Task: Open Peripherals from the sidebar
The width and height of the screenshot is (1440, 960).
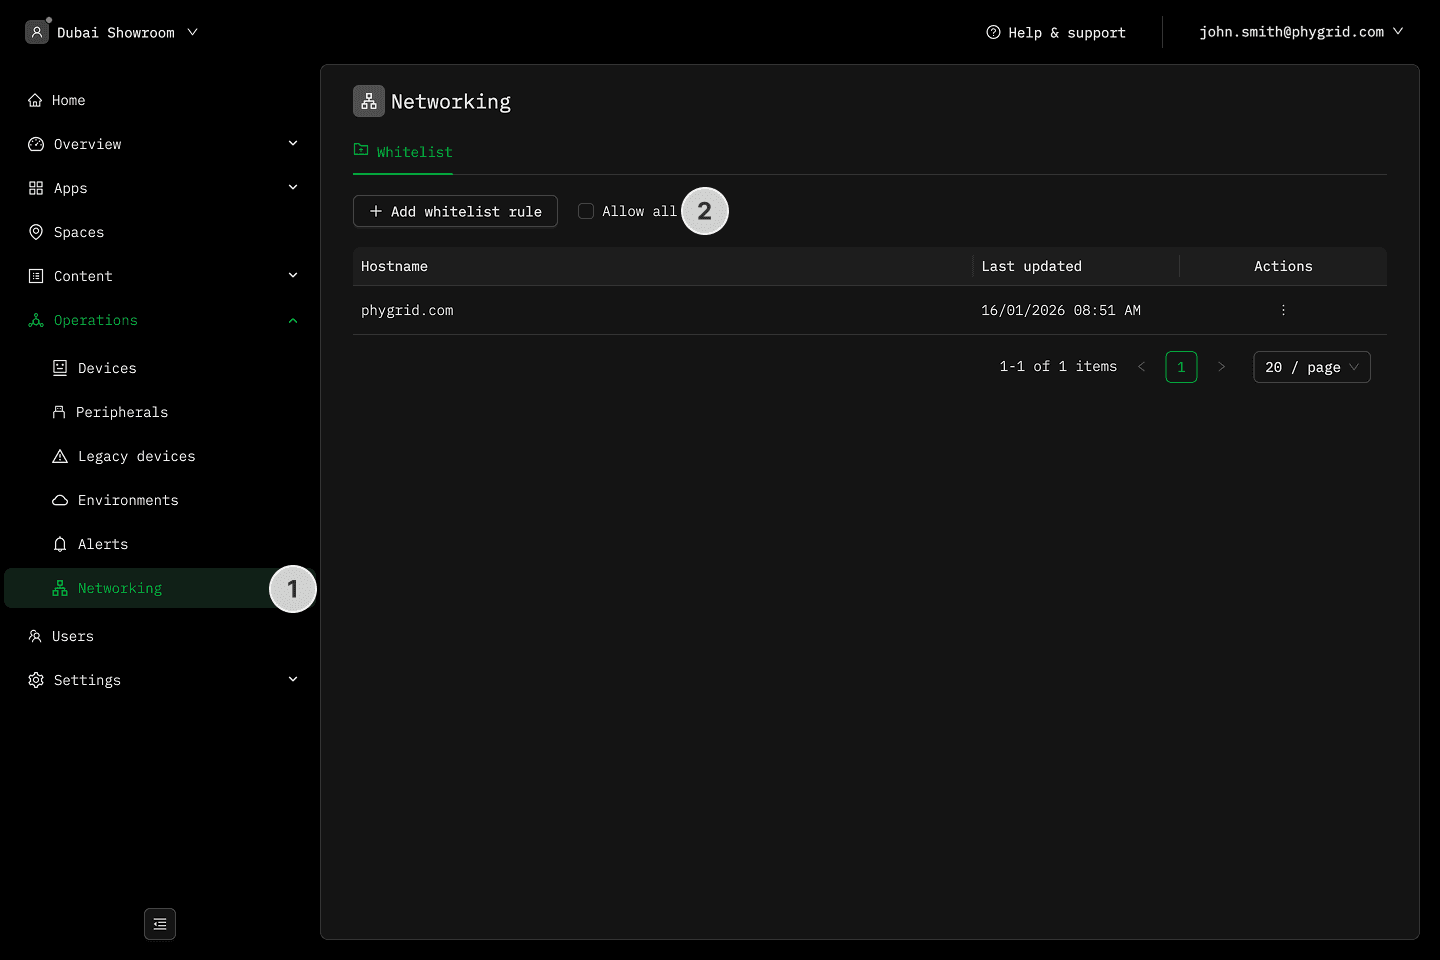Action: [121, 412]
